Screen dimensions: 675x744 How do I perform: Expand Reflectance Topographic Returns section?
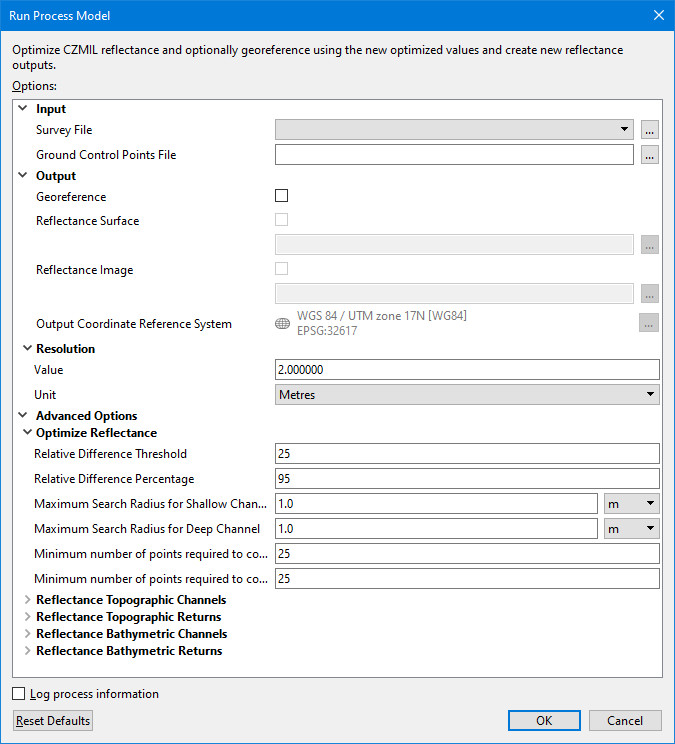click(x=26, y=617)
